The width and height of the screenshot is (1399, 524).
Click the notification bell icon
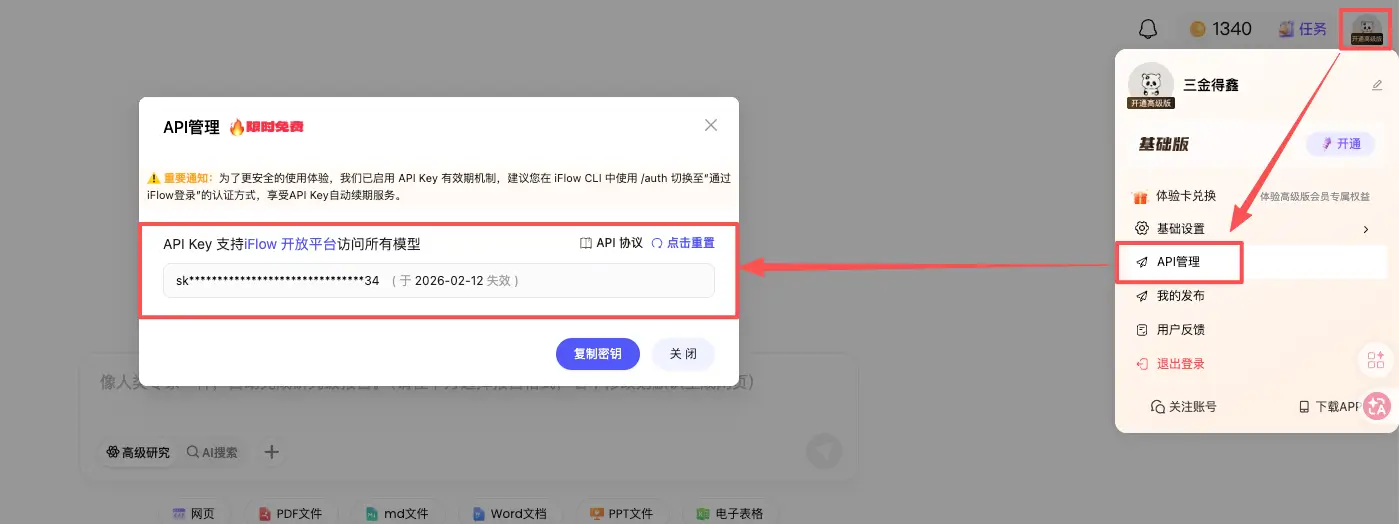1148,29
